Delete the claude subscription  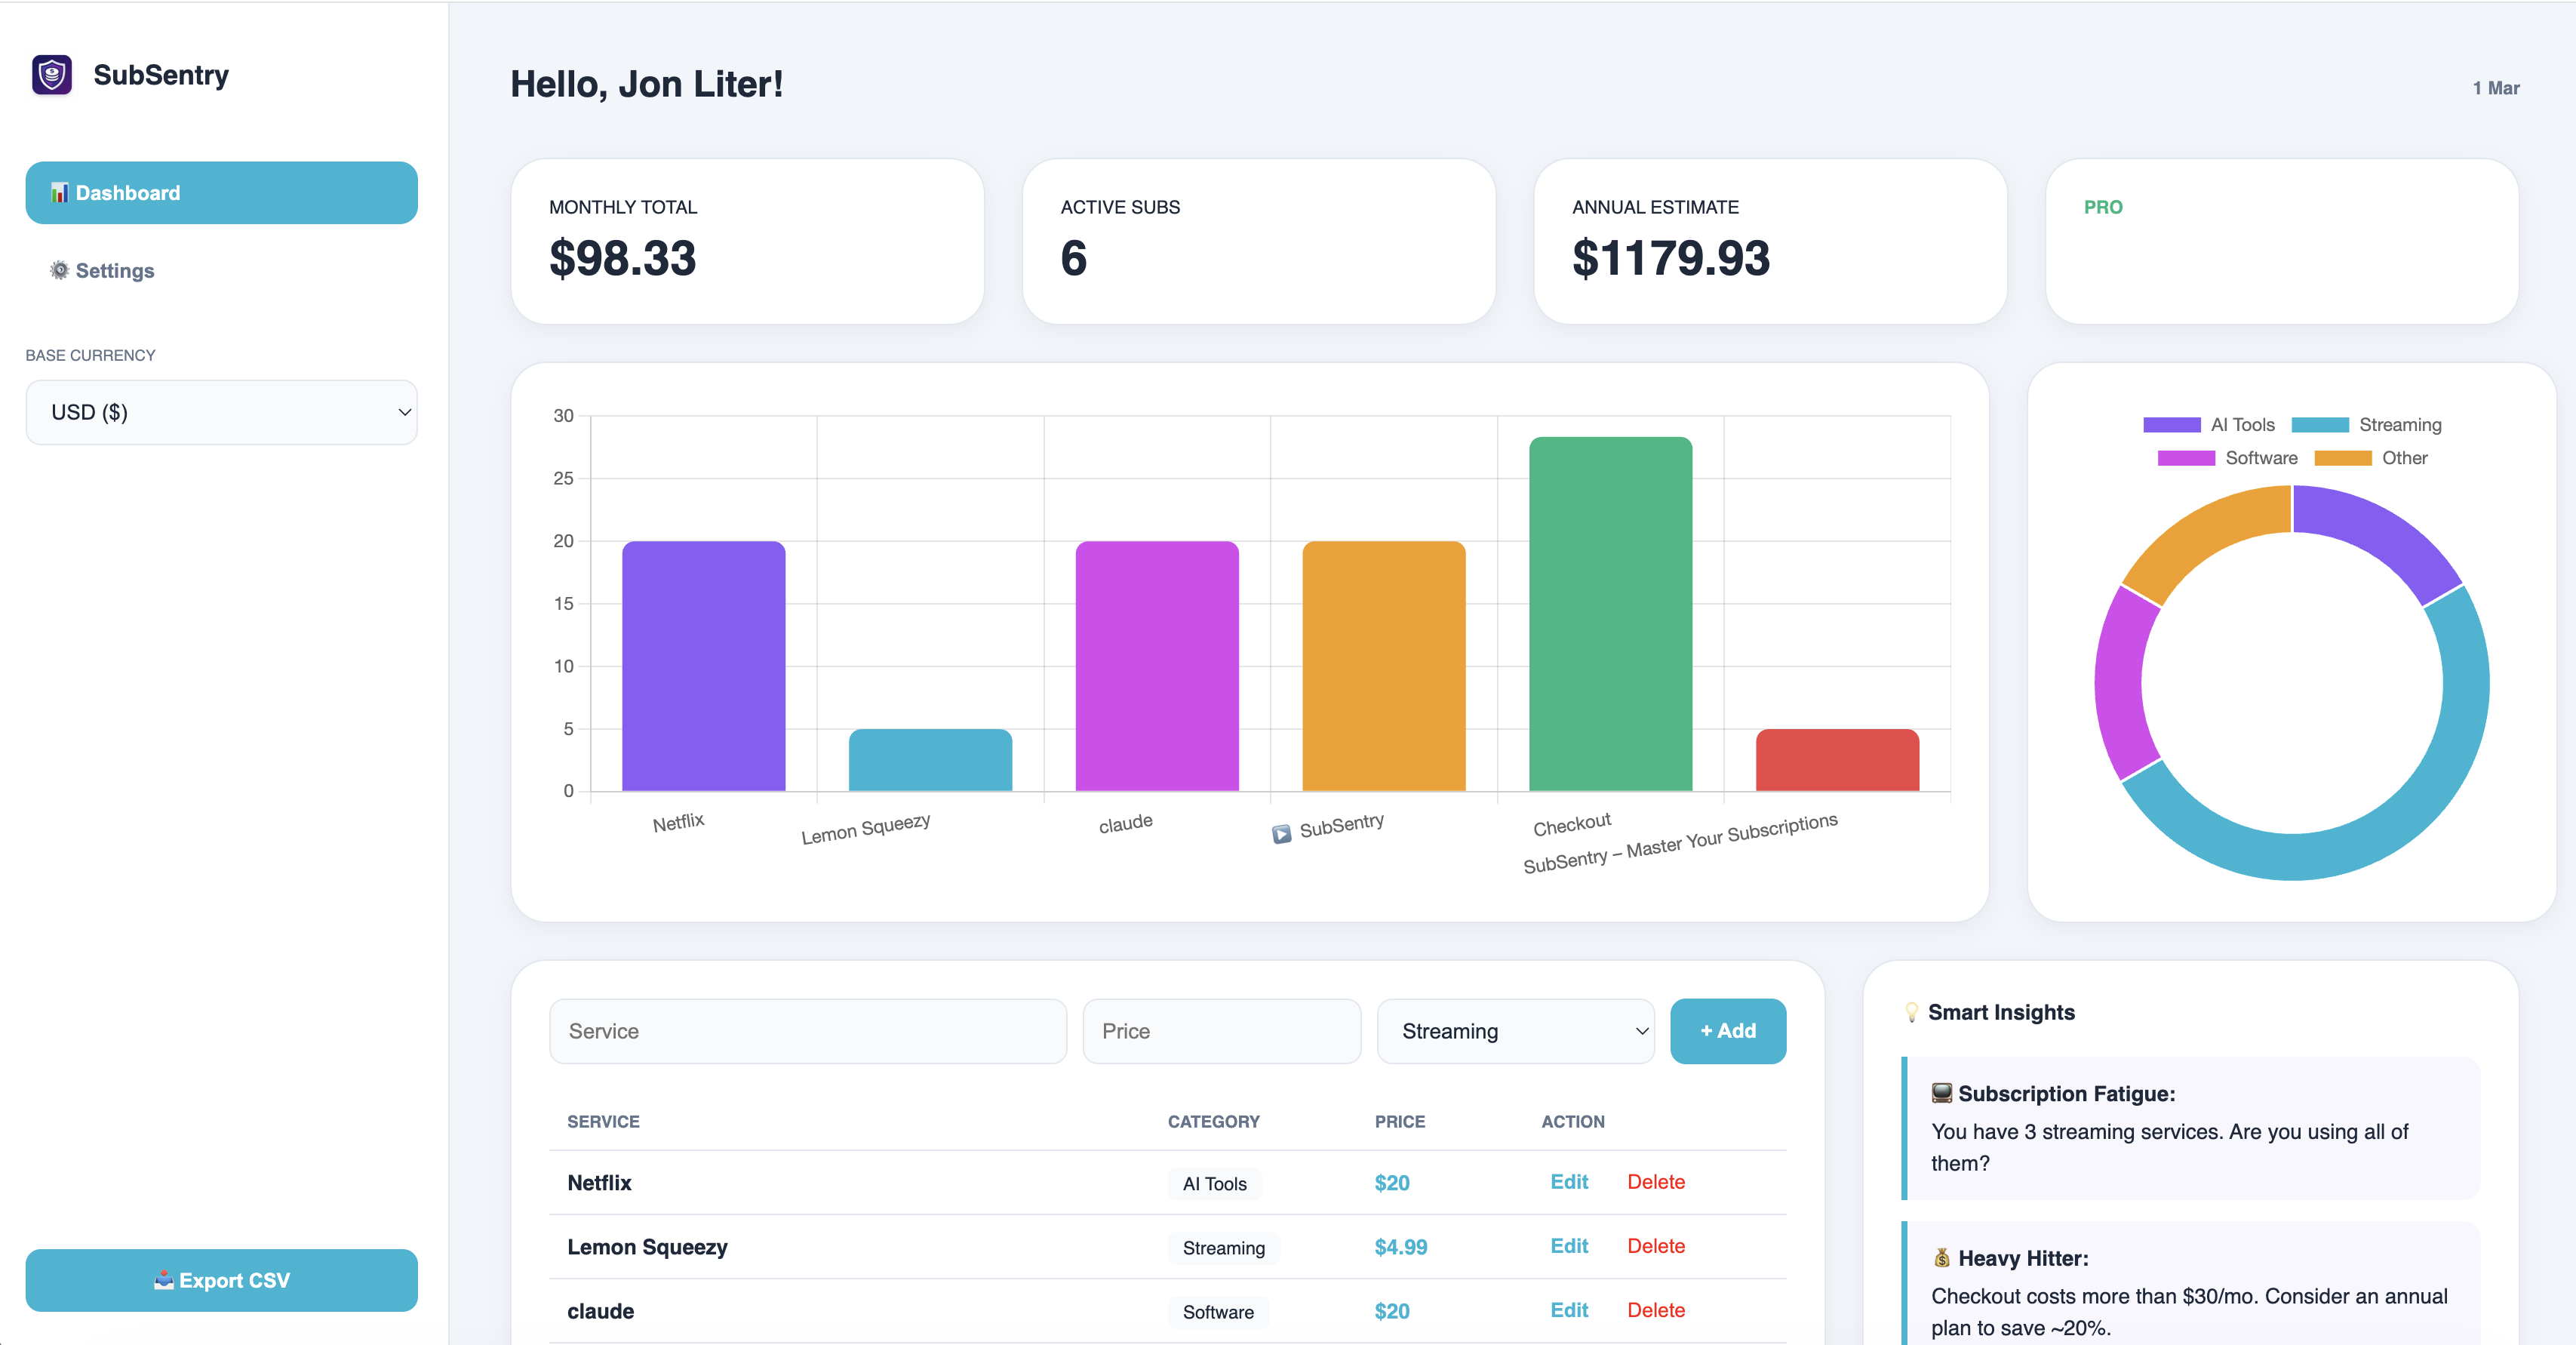(x=1655, y=1310)
